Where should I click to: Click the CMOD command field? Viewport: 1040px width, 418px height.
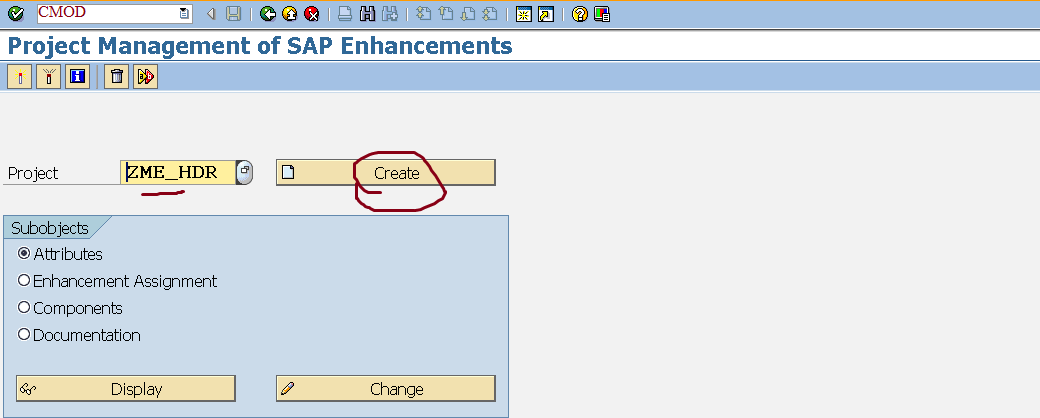pyautogui.click(x=107, y=13)
